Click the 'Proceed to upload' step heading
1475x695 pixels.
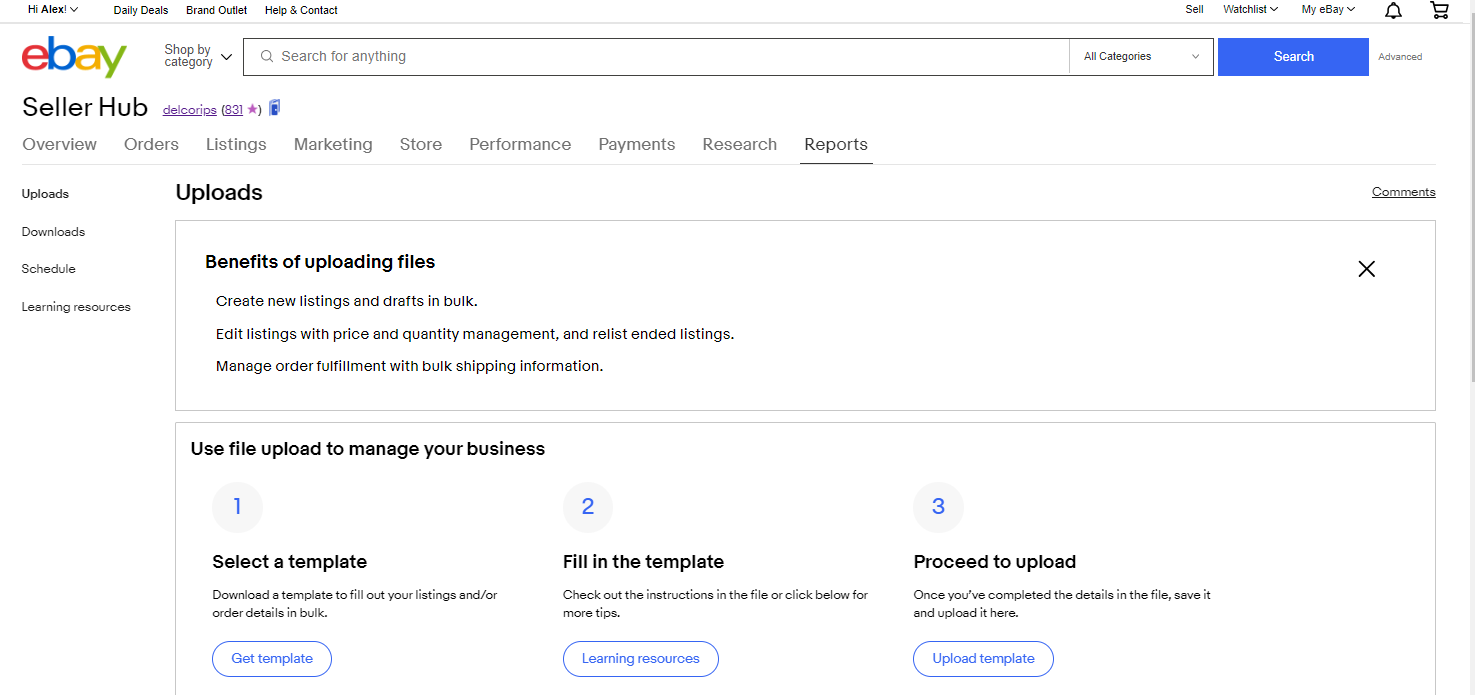click(x=995, y=562)
